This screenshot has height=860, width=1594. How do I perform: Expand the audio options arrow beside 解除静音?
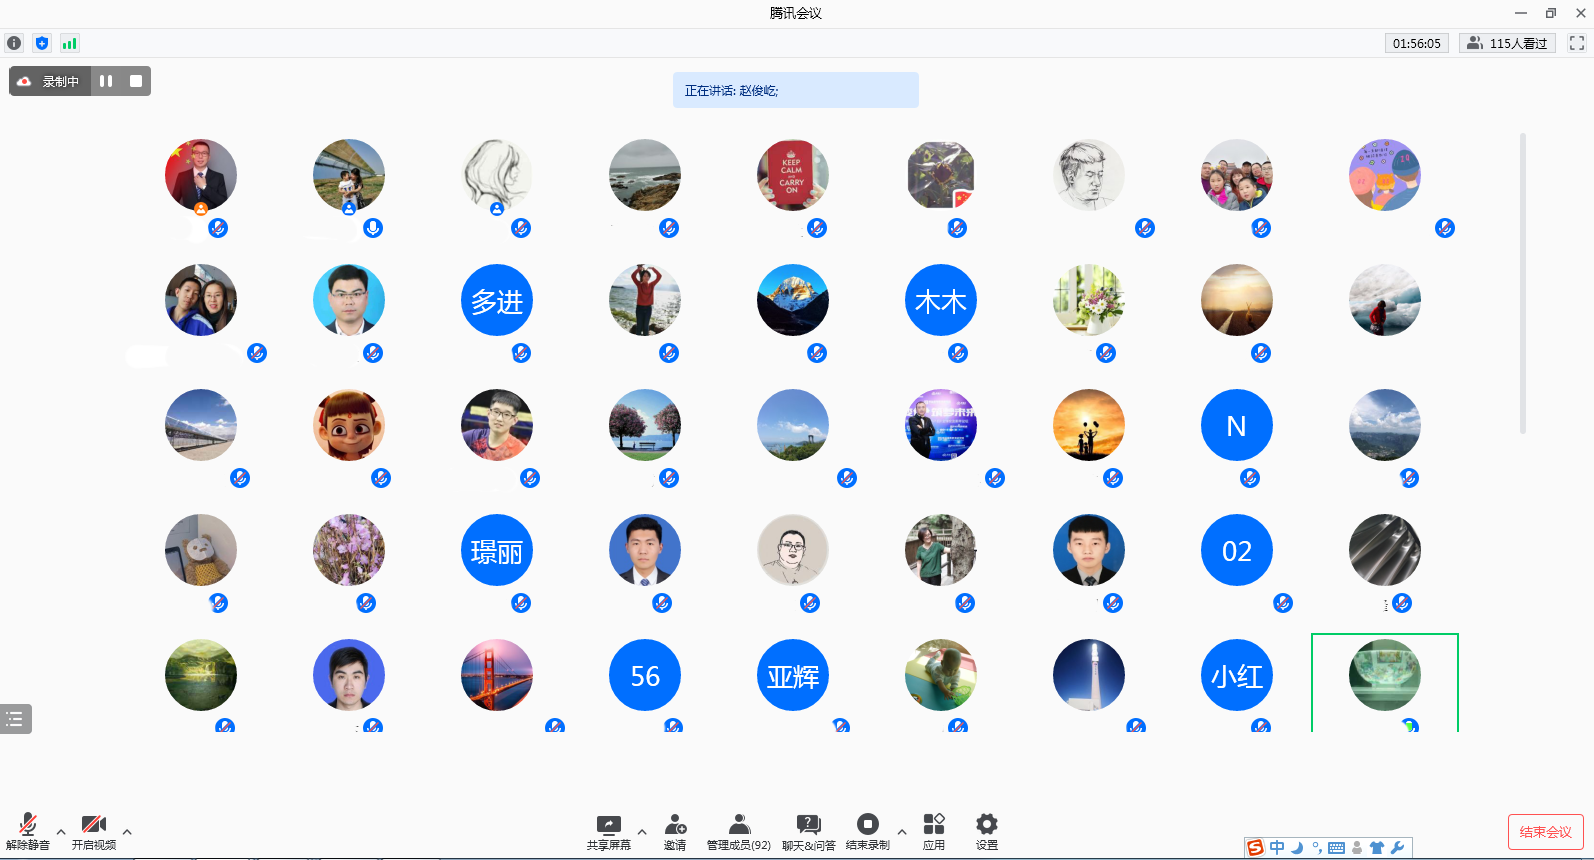tap(61, 831)
